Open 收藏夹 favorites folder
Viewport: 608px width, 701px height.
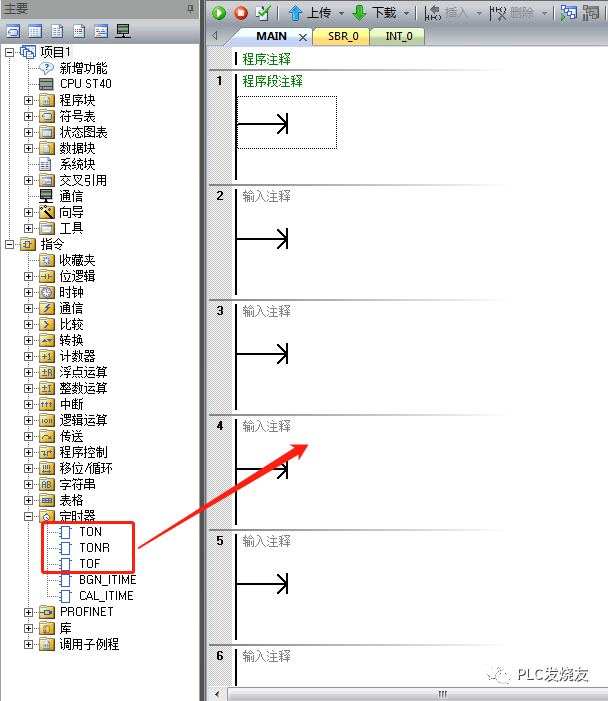click(x=77, y=260)
